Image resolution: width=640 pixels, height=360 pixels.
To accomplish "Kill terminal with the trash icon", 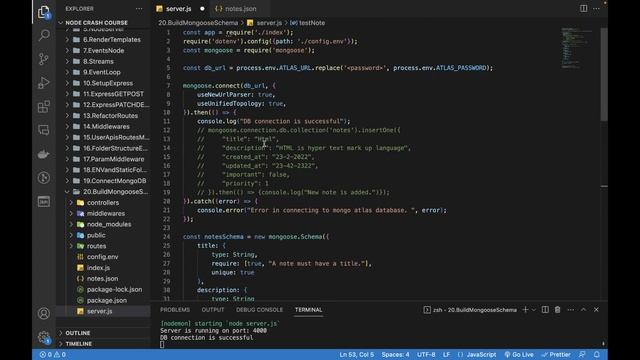I will (558, 310).
